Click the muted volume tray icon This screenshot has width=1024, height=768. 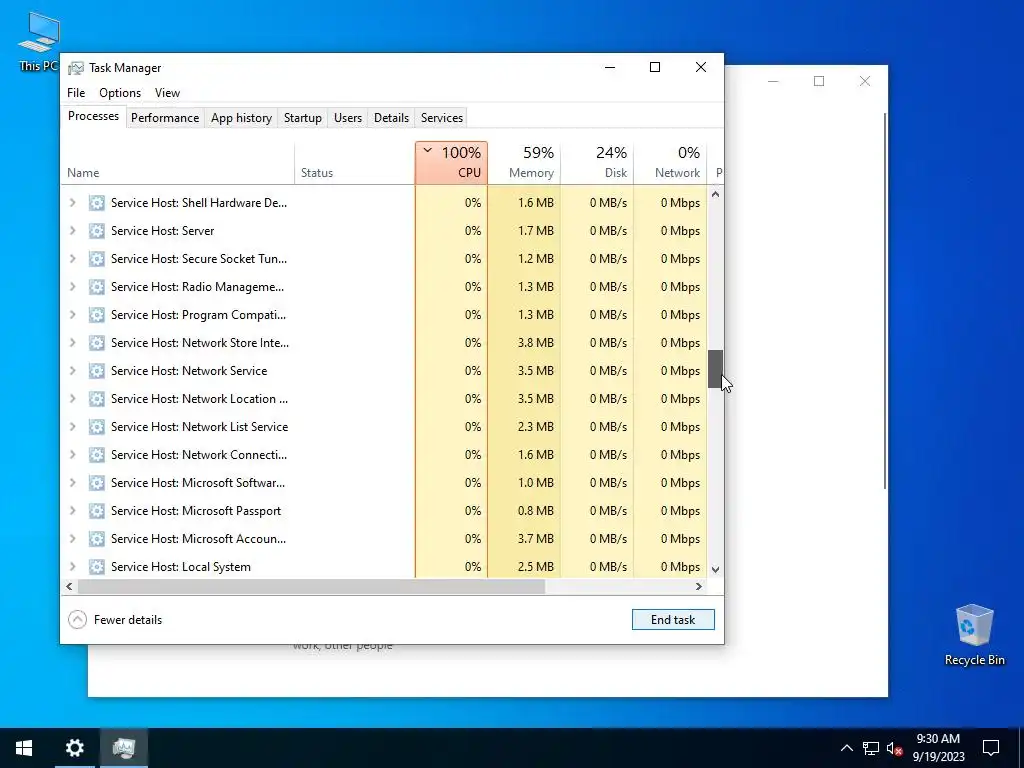894,748
